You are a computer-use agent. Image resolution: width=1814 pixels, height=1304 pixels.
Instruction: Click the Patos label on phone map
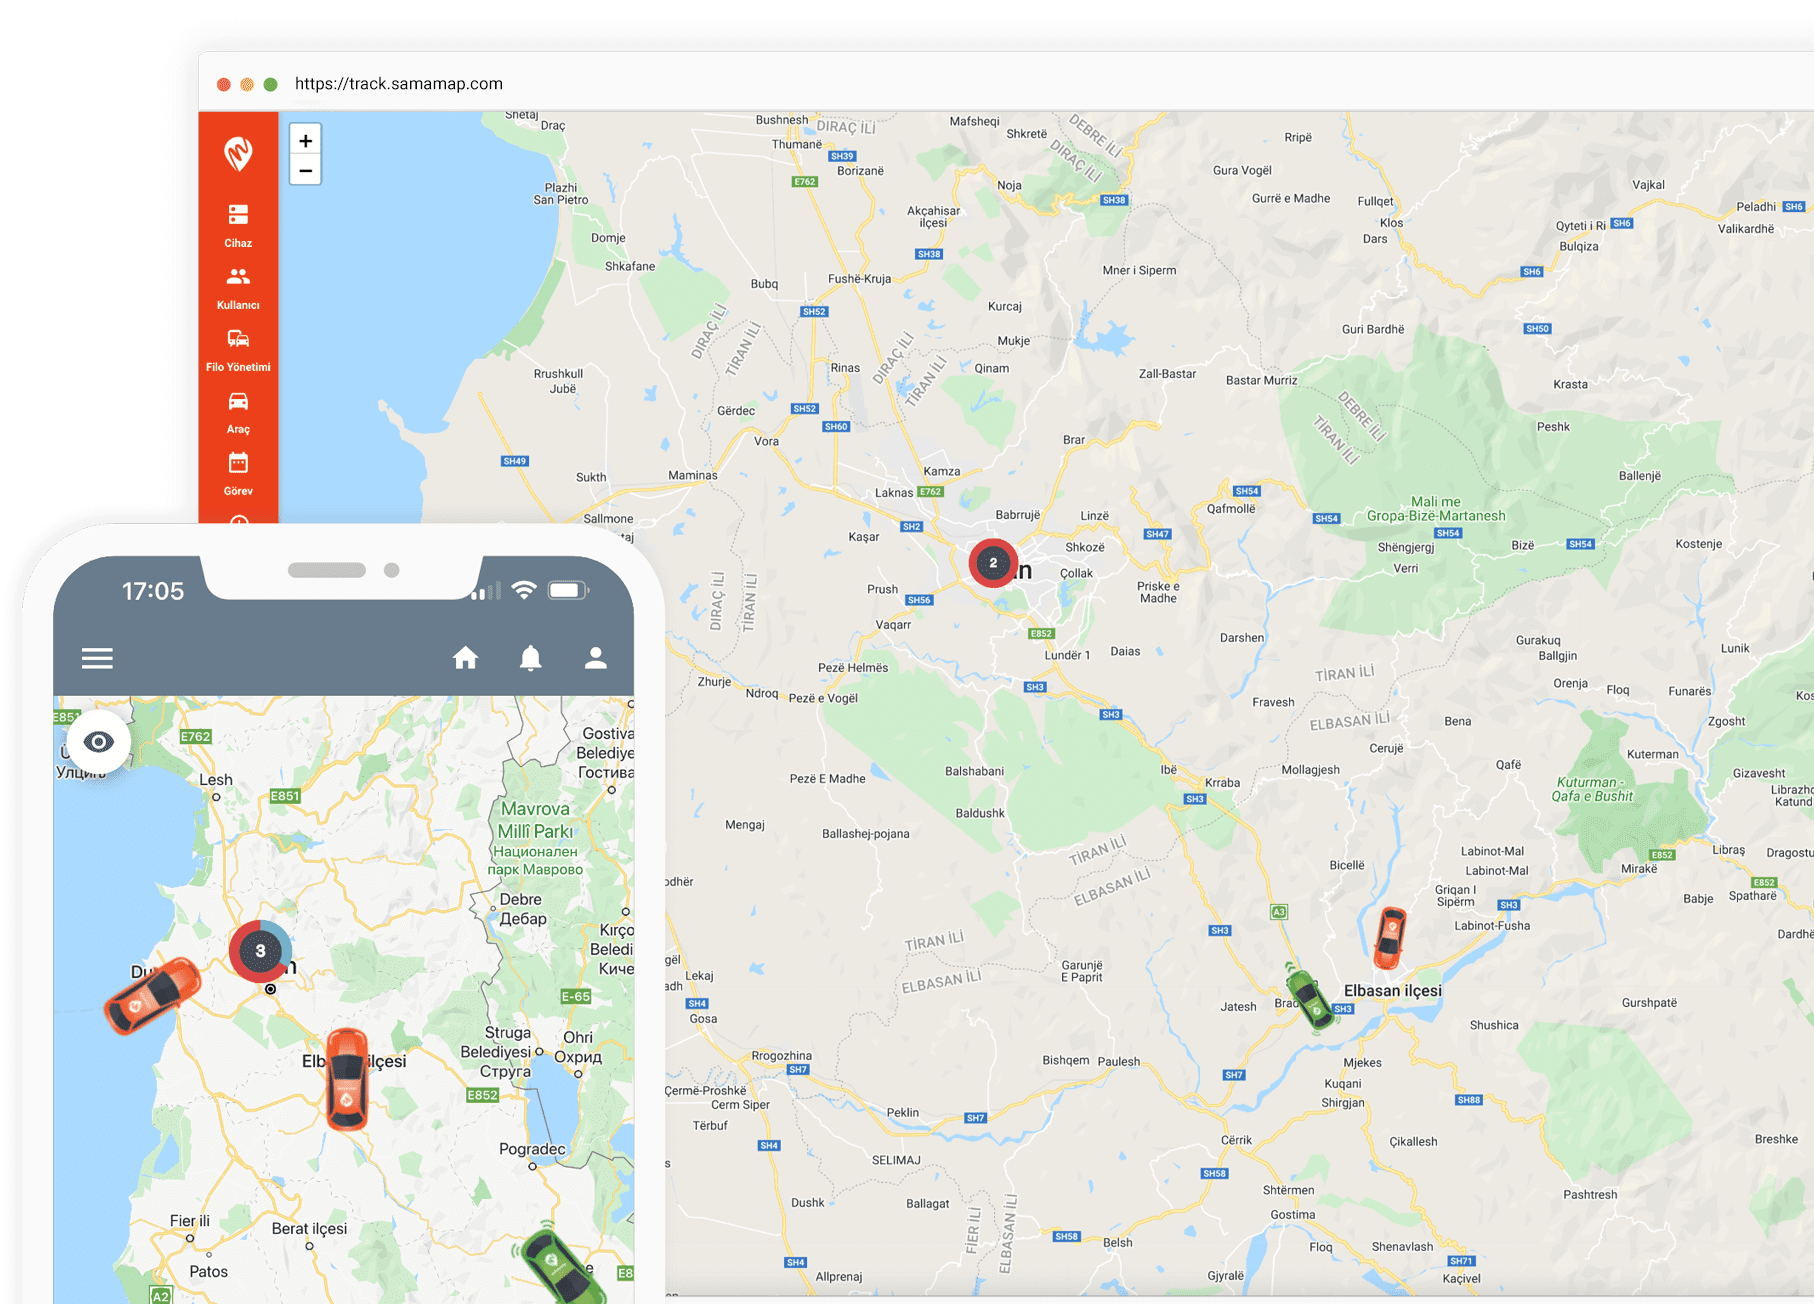click(x=208, y=1272)
